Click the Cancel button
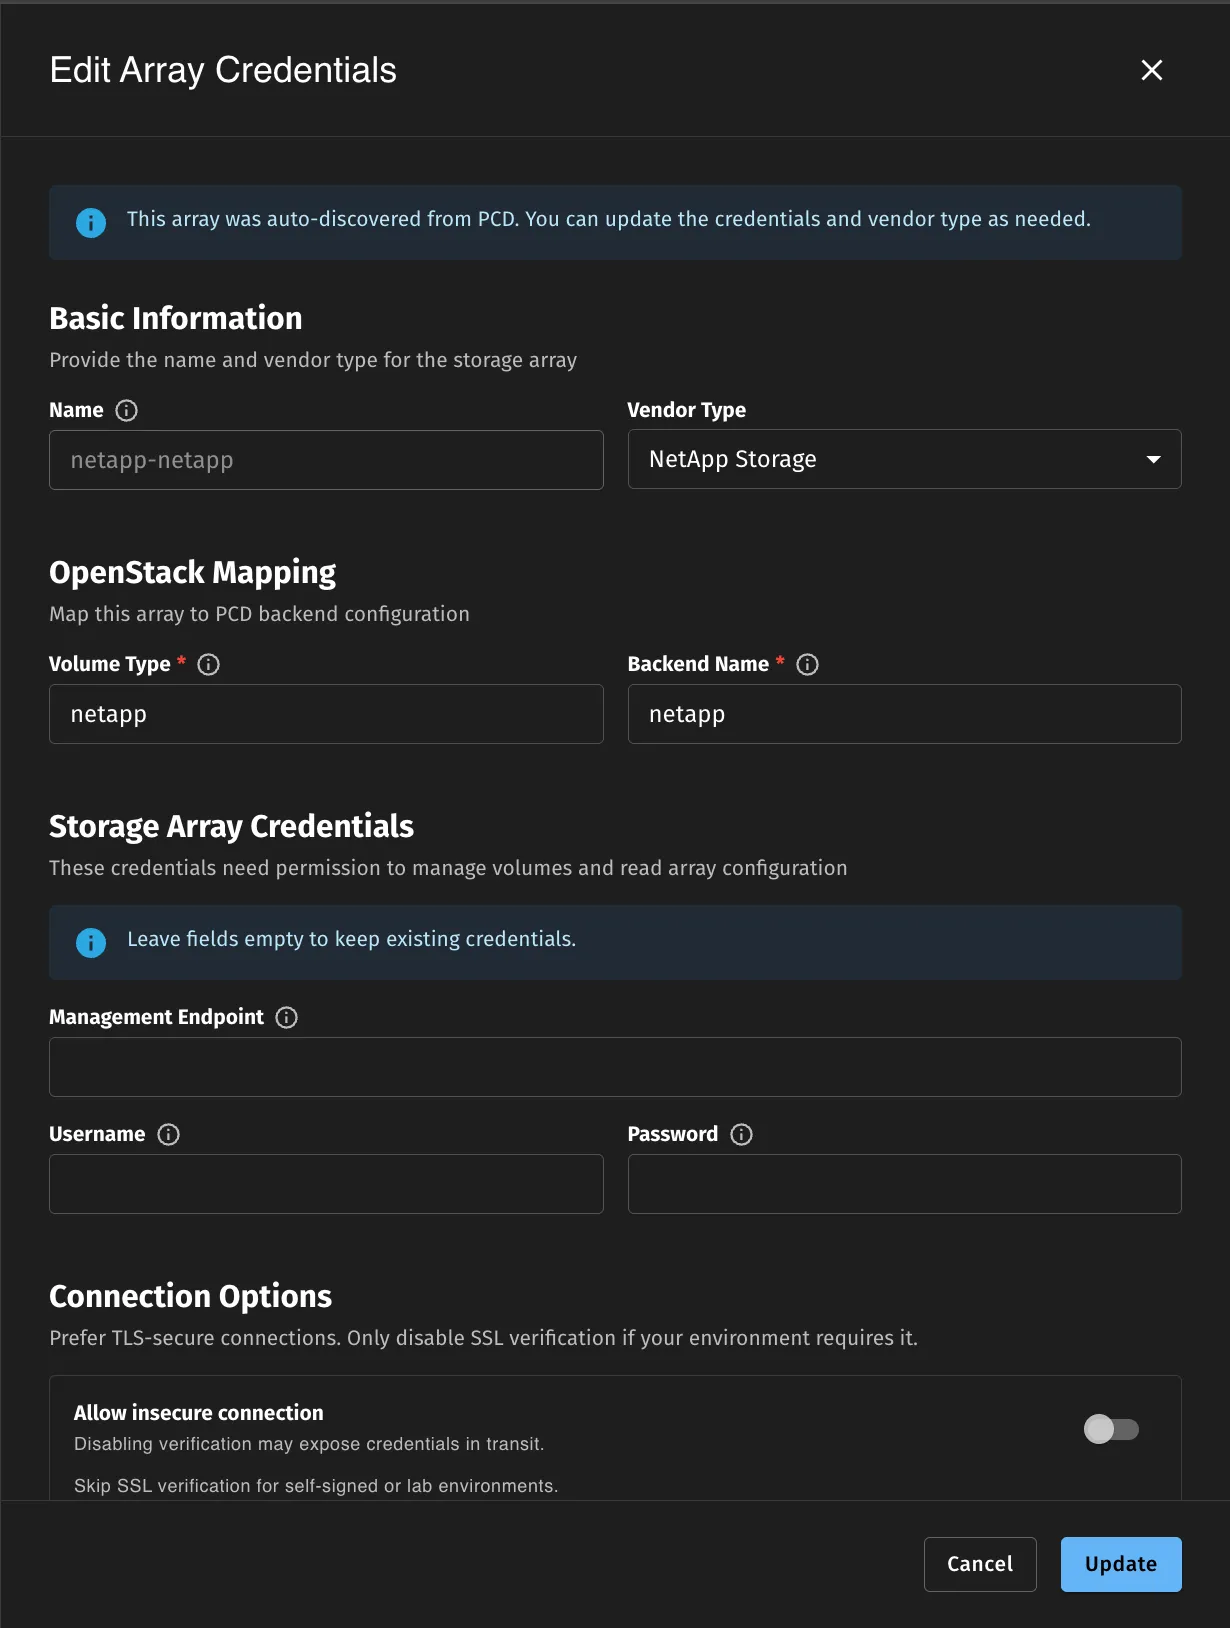 [x=979, y=1564]
